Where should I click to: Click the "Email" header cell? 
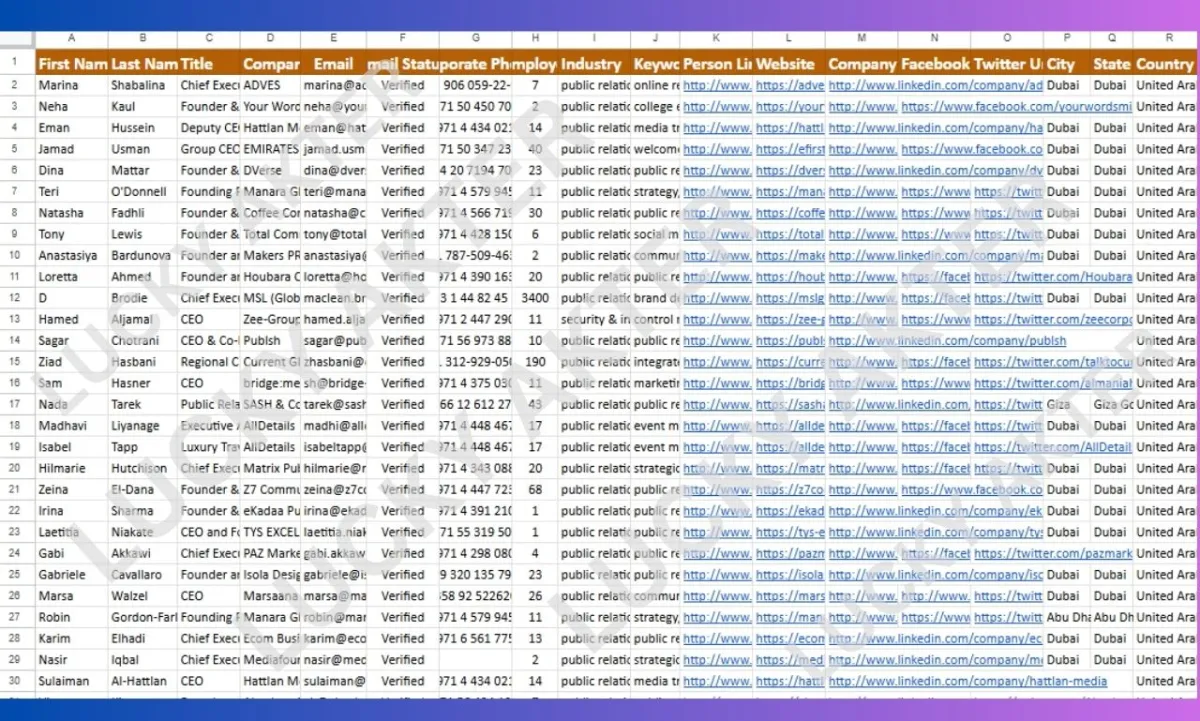pyautogui.click(x=334, y=63)
